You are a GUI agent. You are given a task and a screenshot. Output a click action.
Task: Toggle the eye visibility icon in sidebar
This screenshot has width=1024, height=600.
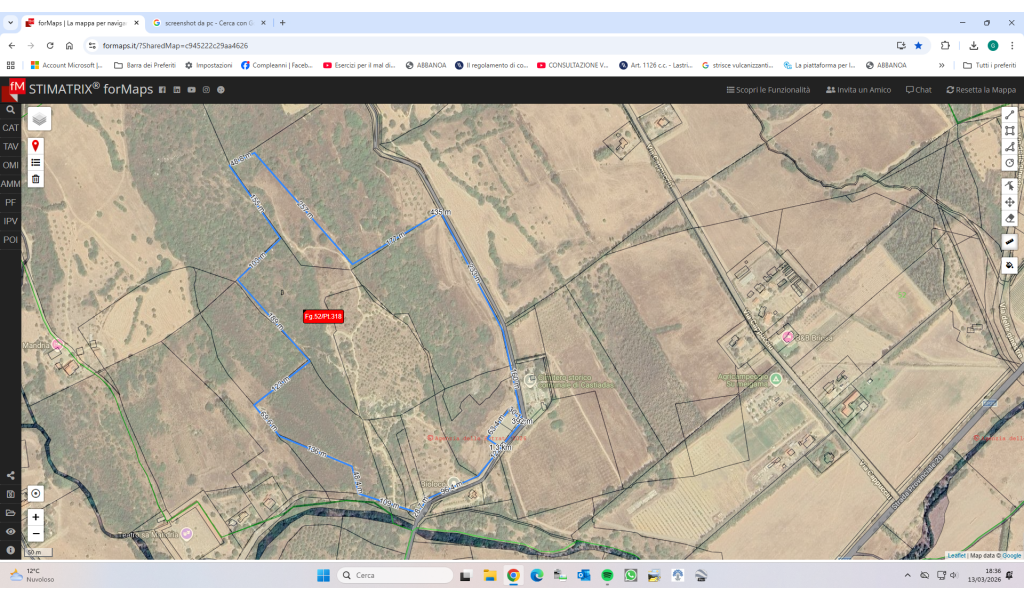10,531
